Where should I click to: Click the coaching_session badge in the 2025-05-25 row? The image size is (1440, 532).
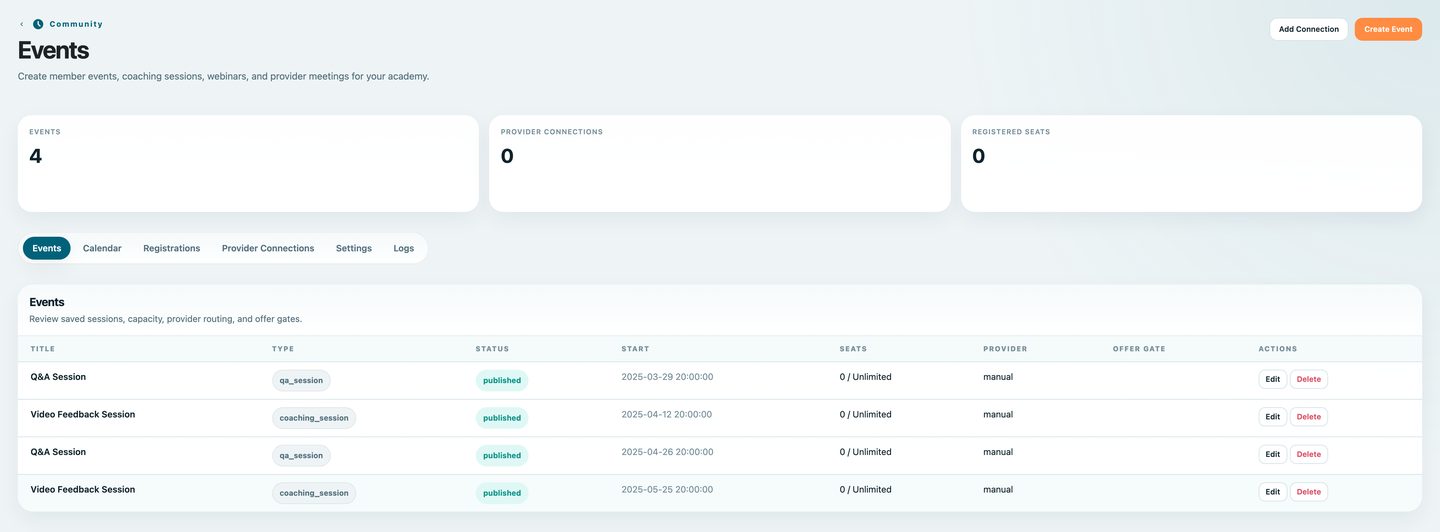314,493
